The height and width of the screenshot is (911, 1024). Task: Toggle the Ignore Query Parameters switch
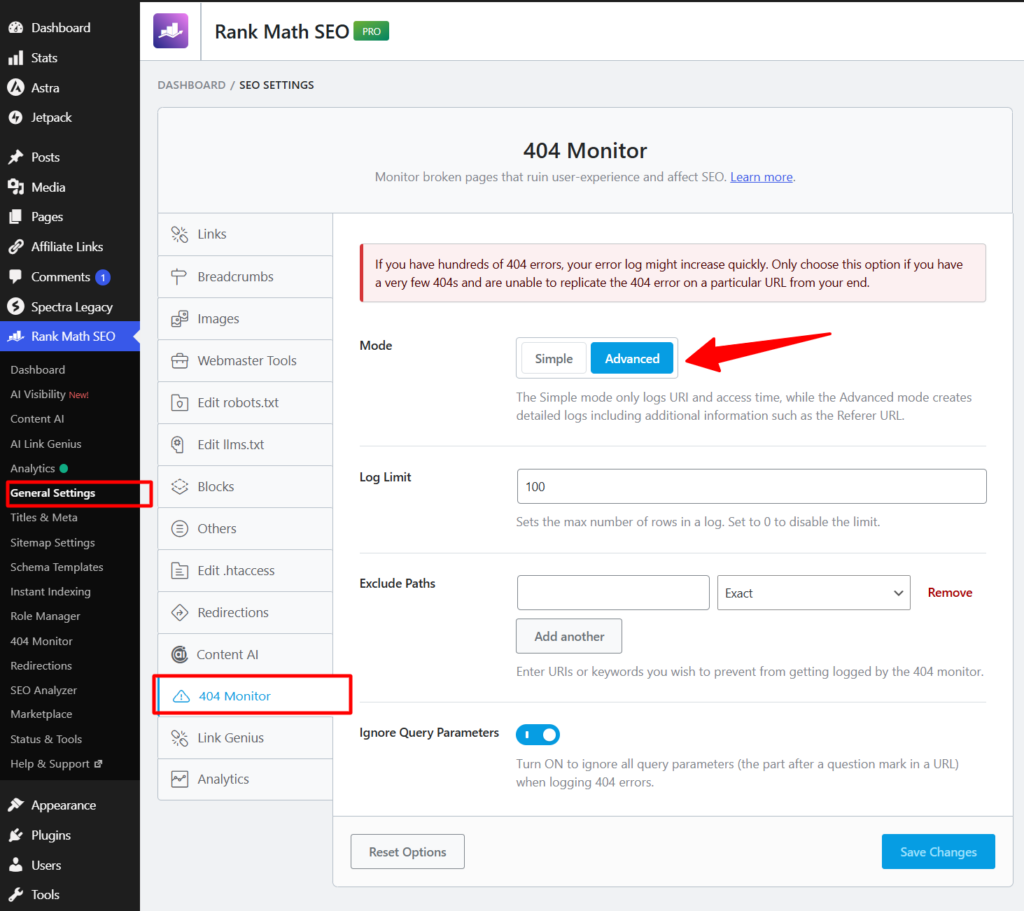coord(537,735)
